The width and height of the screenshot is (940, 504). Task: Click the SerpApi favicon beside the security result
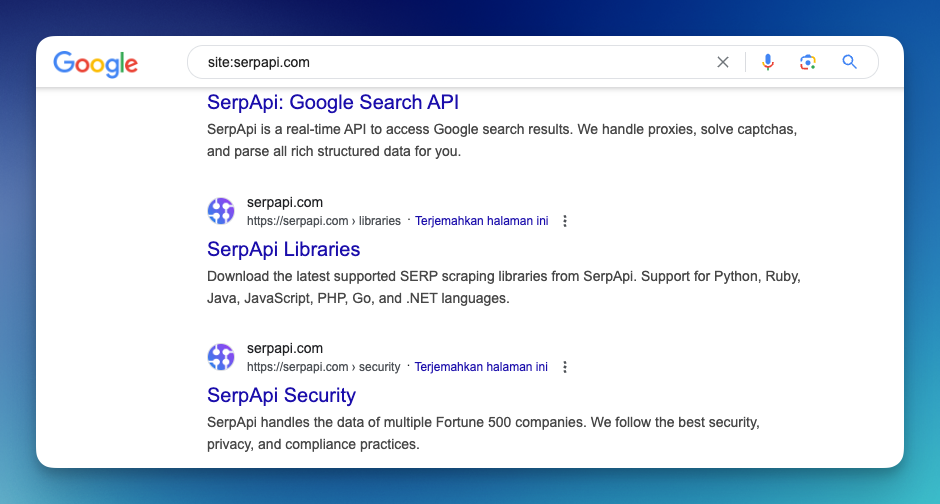pos(221,357)
